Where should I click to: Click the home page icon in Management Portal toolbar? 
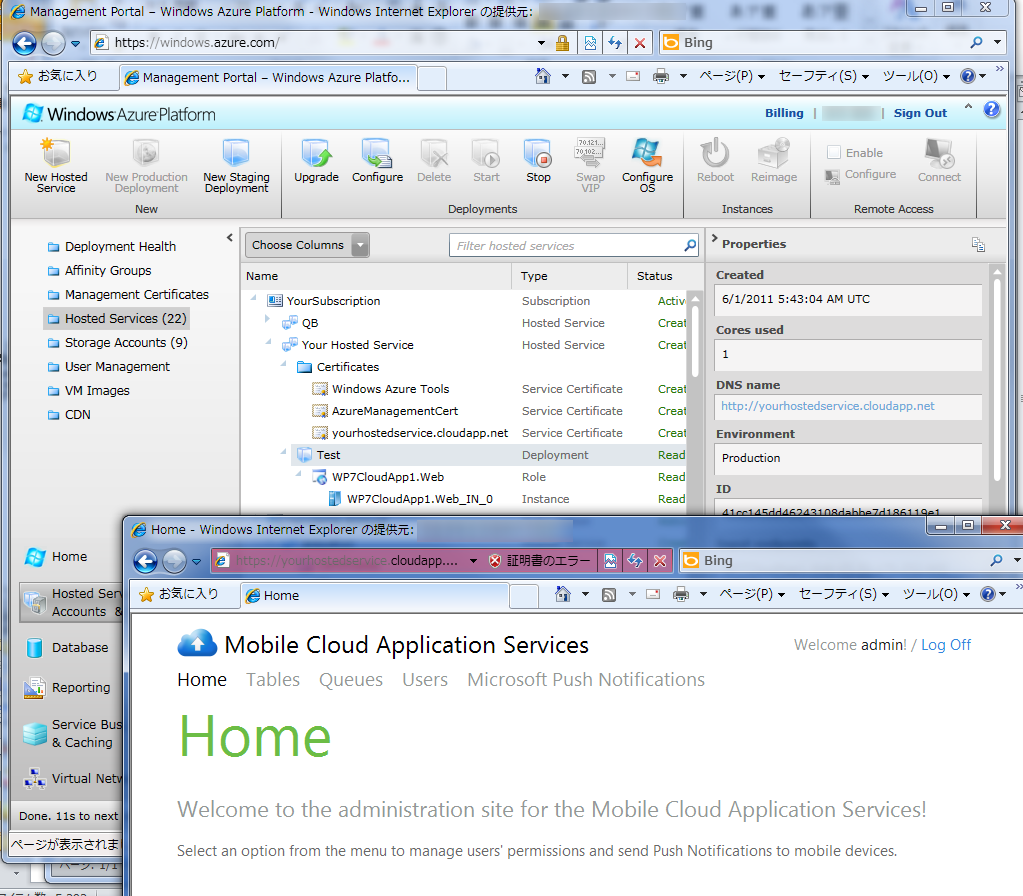point(543,76)
